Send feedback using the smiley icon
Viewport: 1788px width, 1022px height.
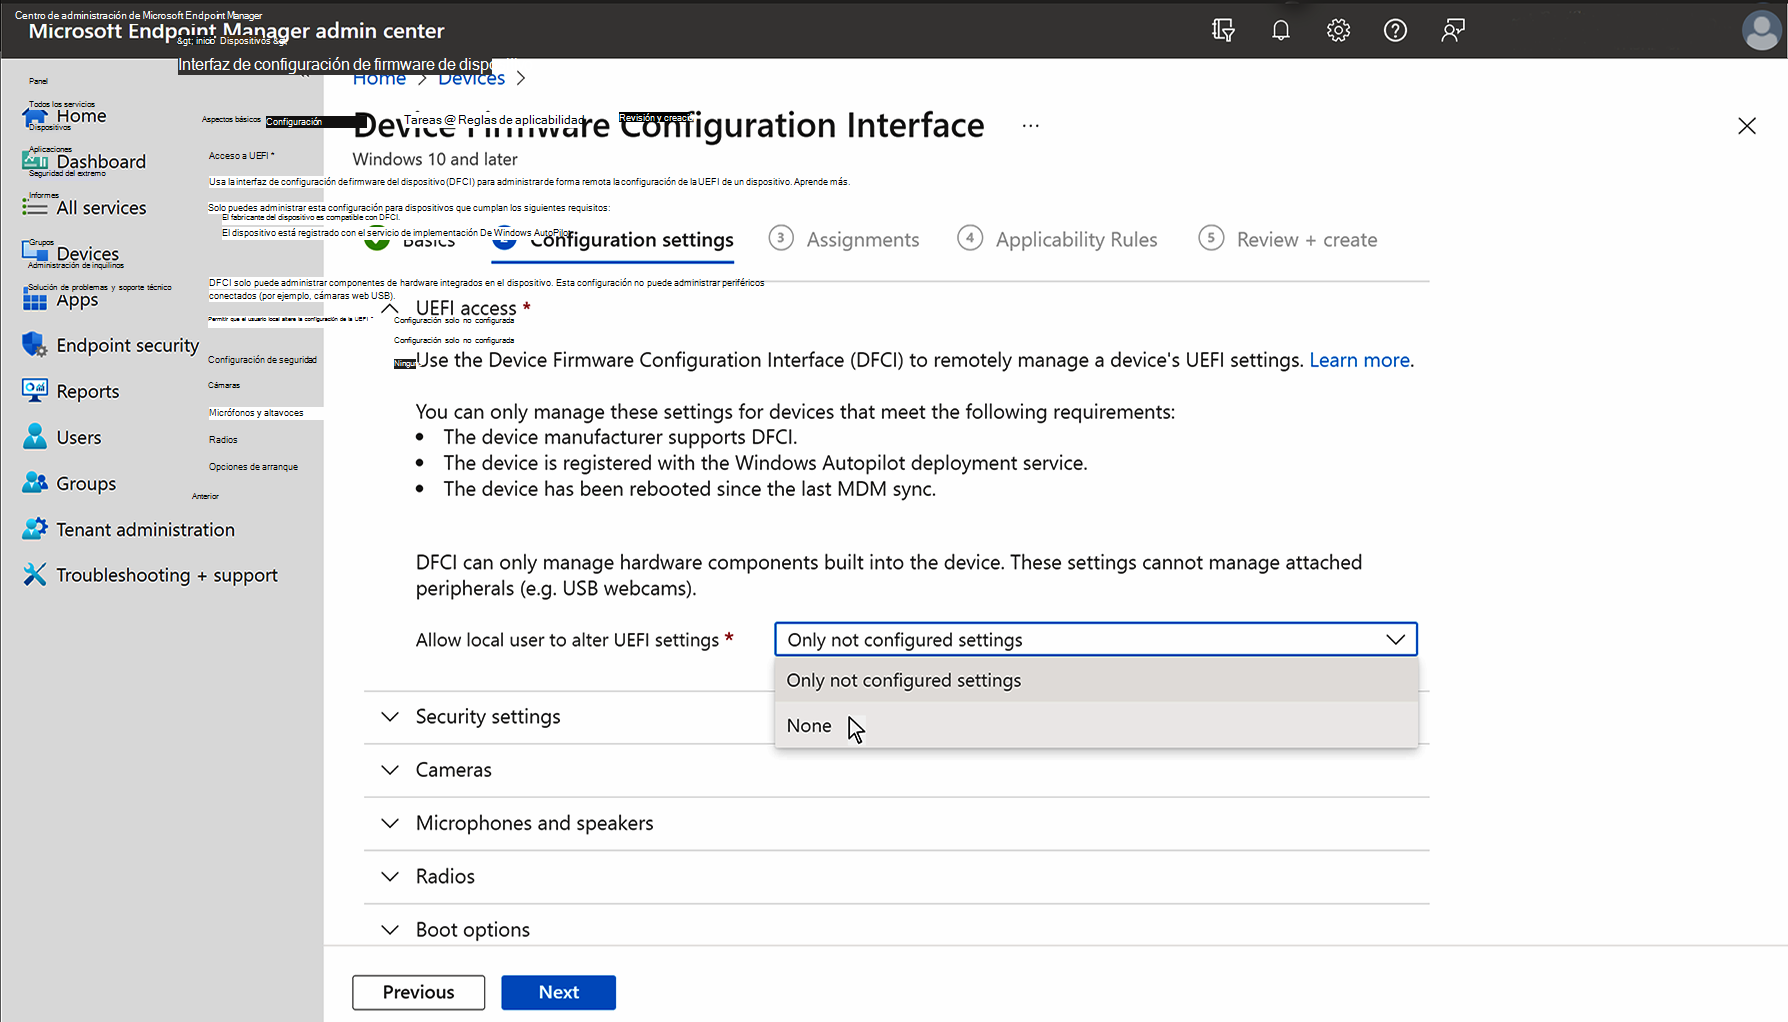(1452, 30)
